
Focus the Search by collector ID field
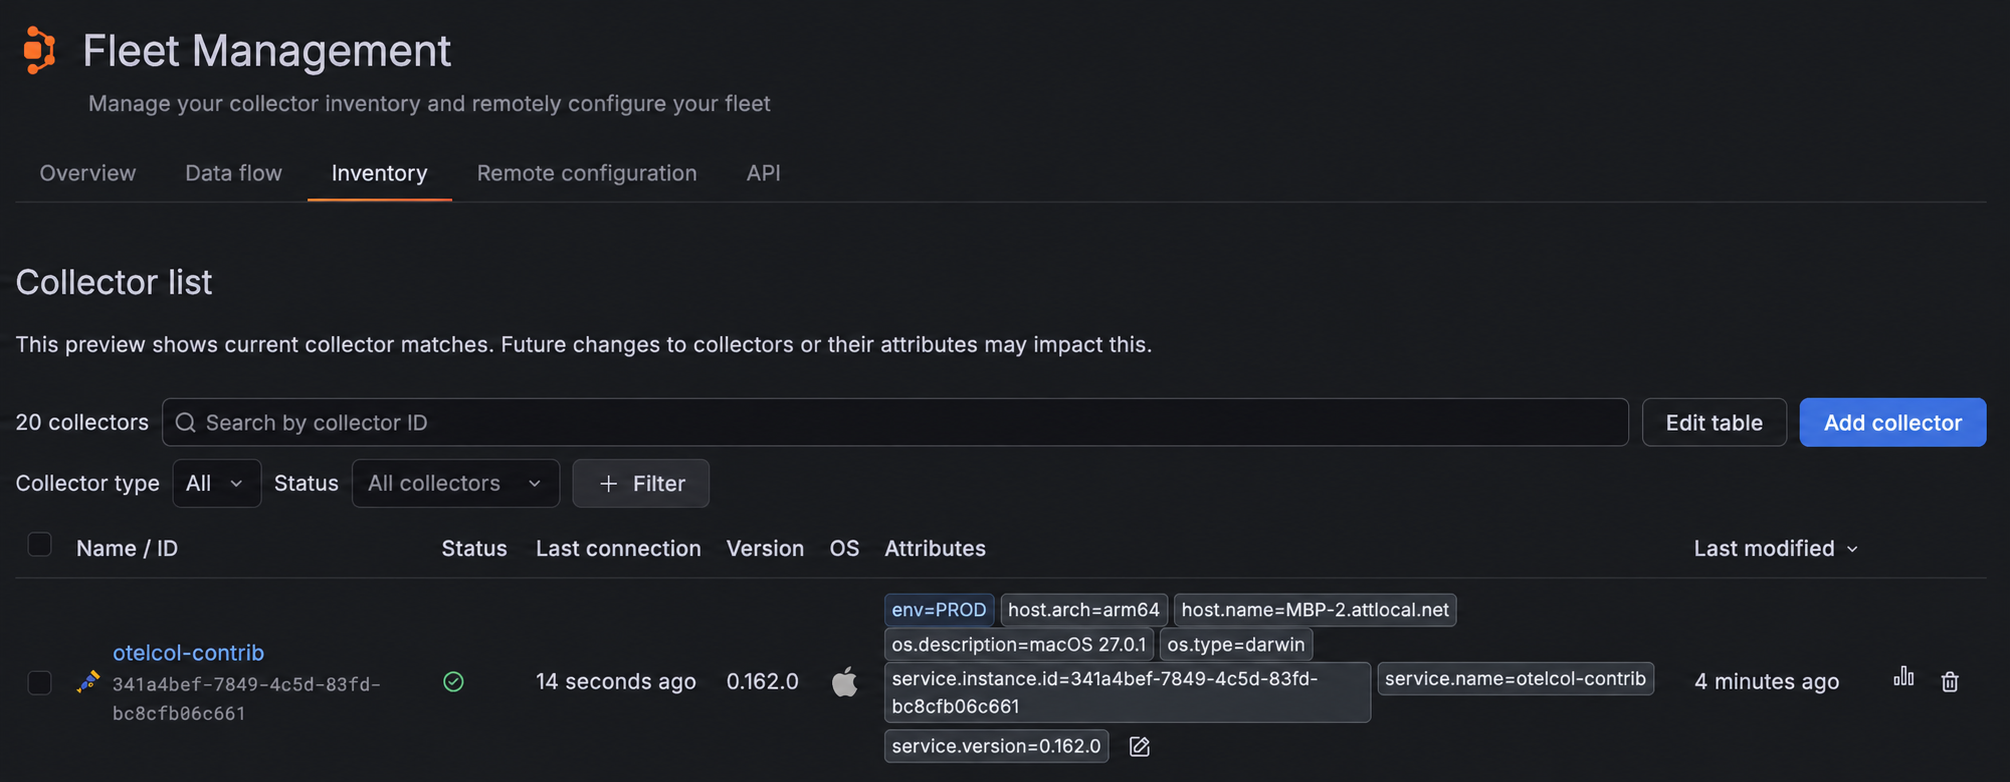(895, 423)
